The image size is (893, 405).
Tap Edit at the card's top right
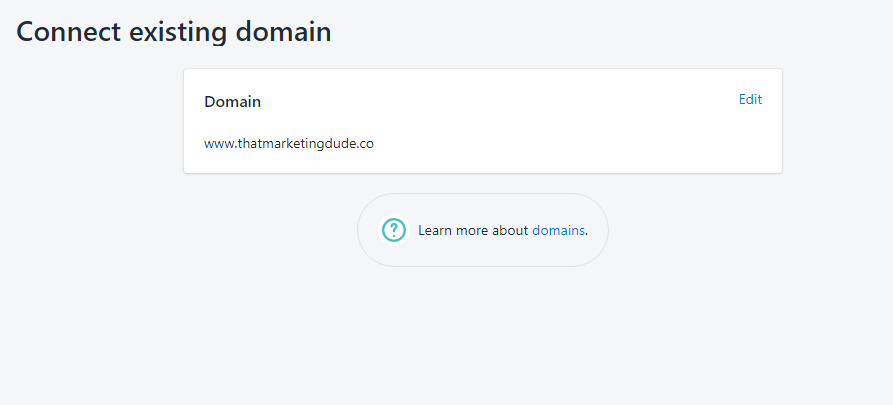[x=750, y=100]
